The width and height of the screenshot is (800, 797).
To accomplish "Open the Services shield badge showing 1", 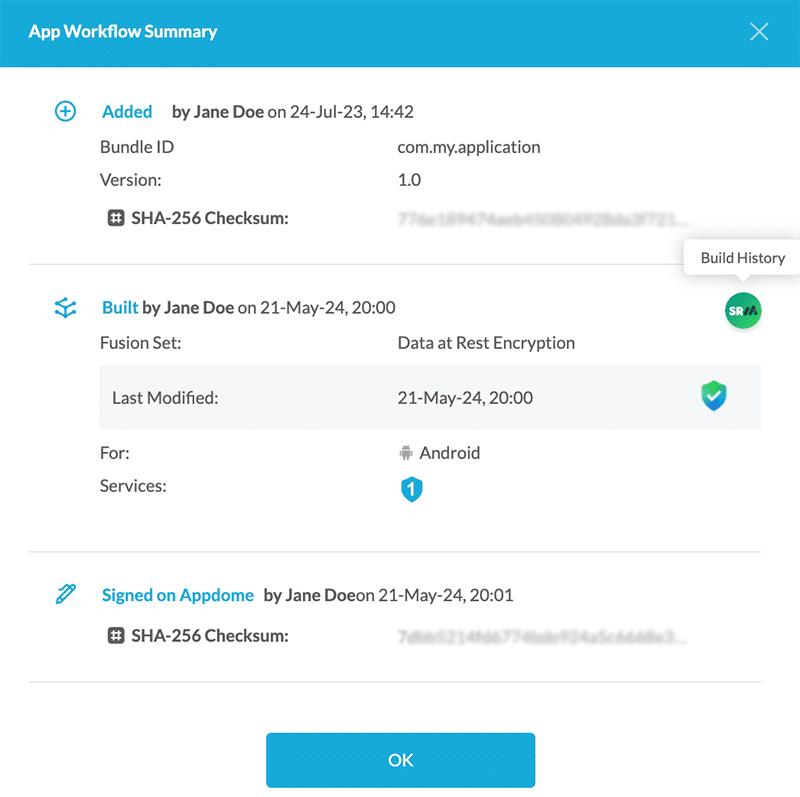I will click(x=412, y=489).
